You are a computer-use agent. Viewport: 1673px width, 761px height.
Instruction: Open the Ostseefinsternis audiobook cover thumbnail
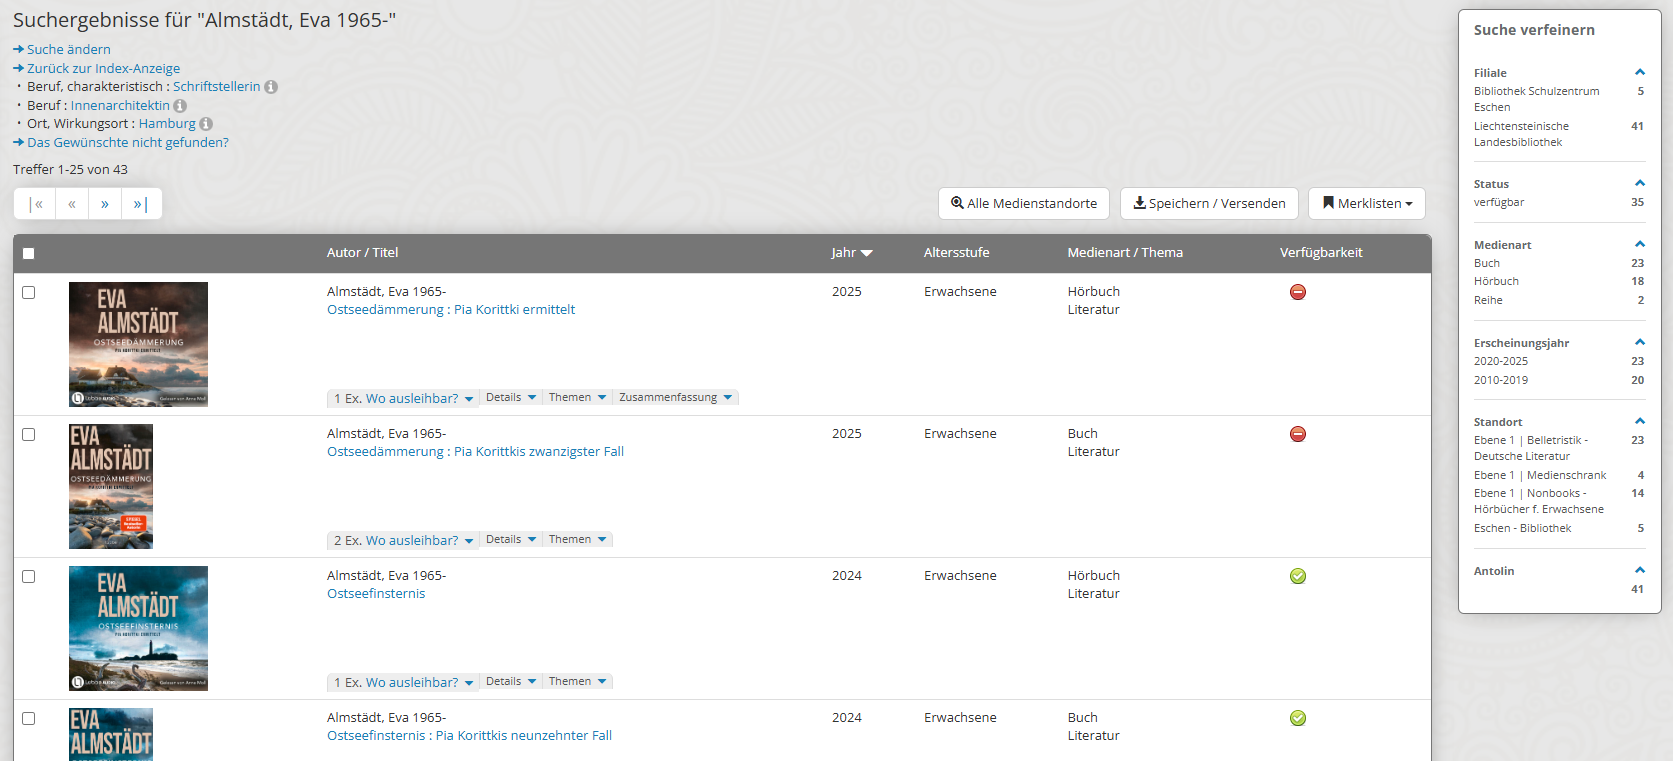[138, 628]
